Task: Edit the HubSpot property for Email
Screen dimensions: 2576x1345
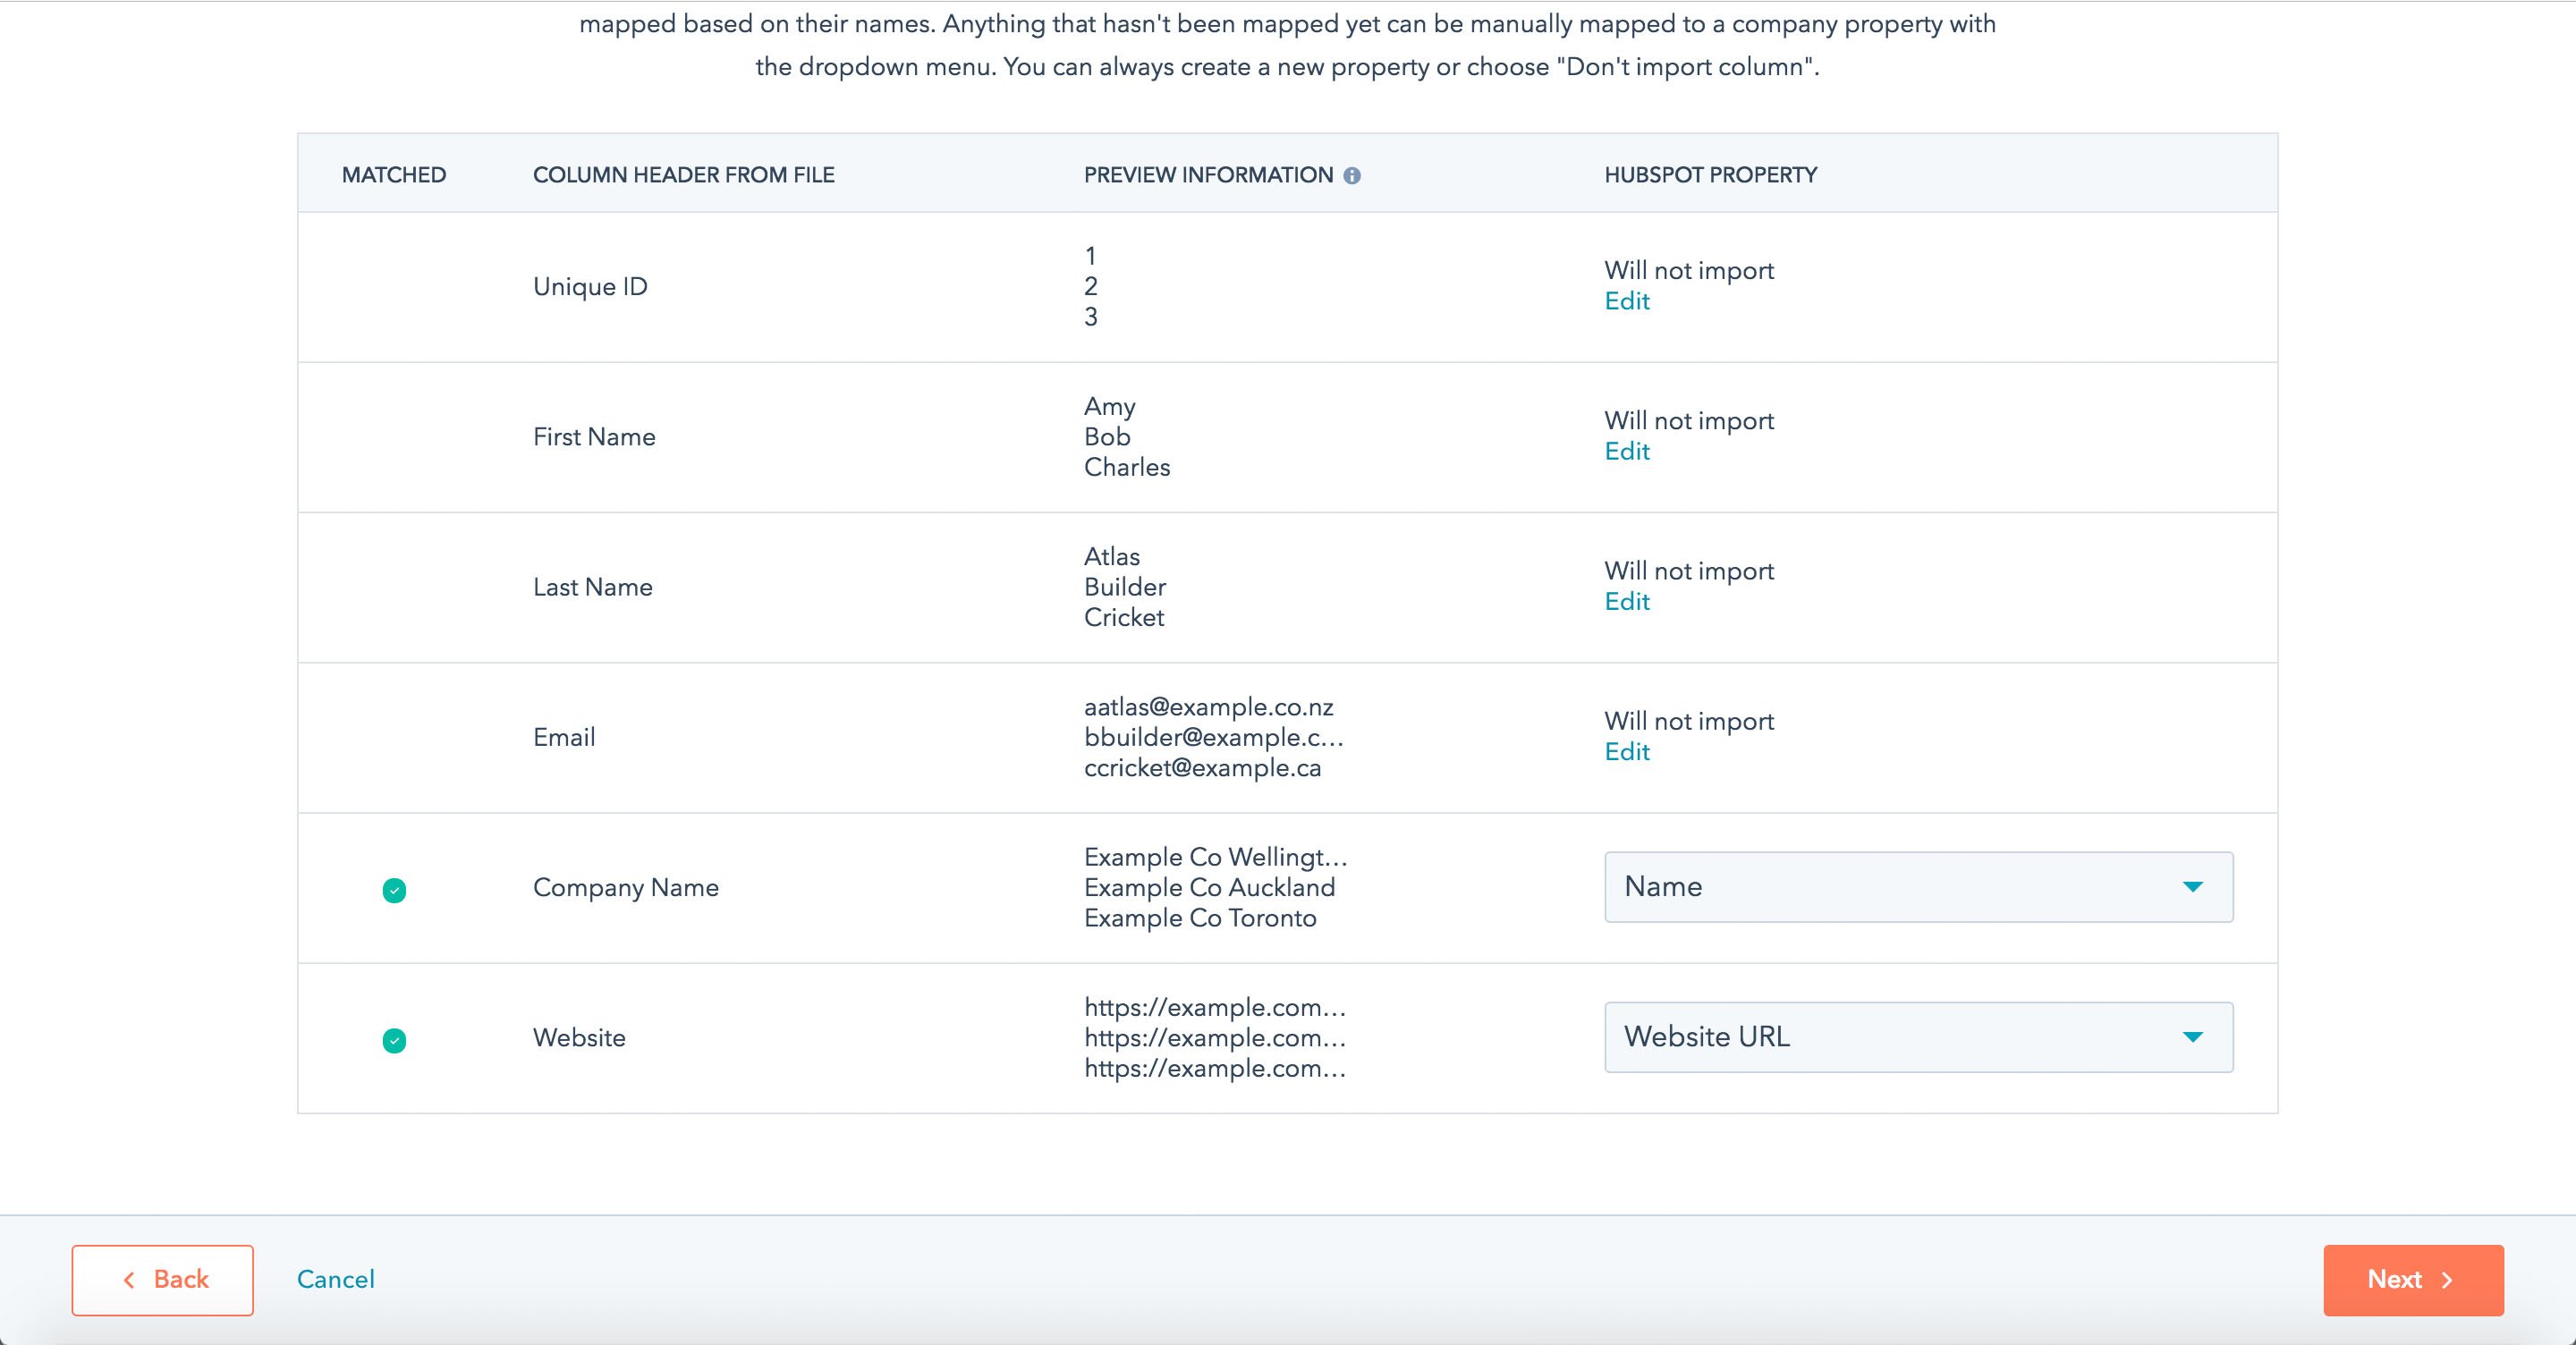Action: coord(1626,752)
